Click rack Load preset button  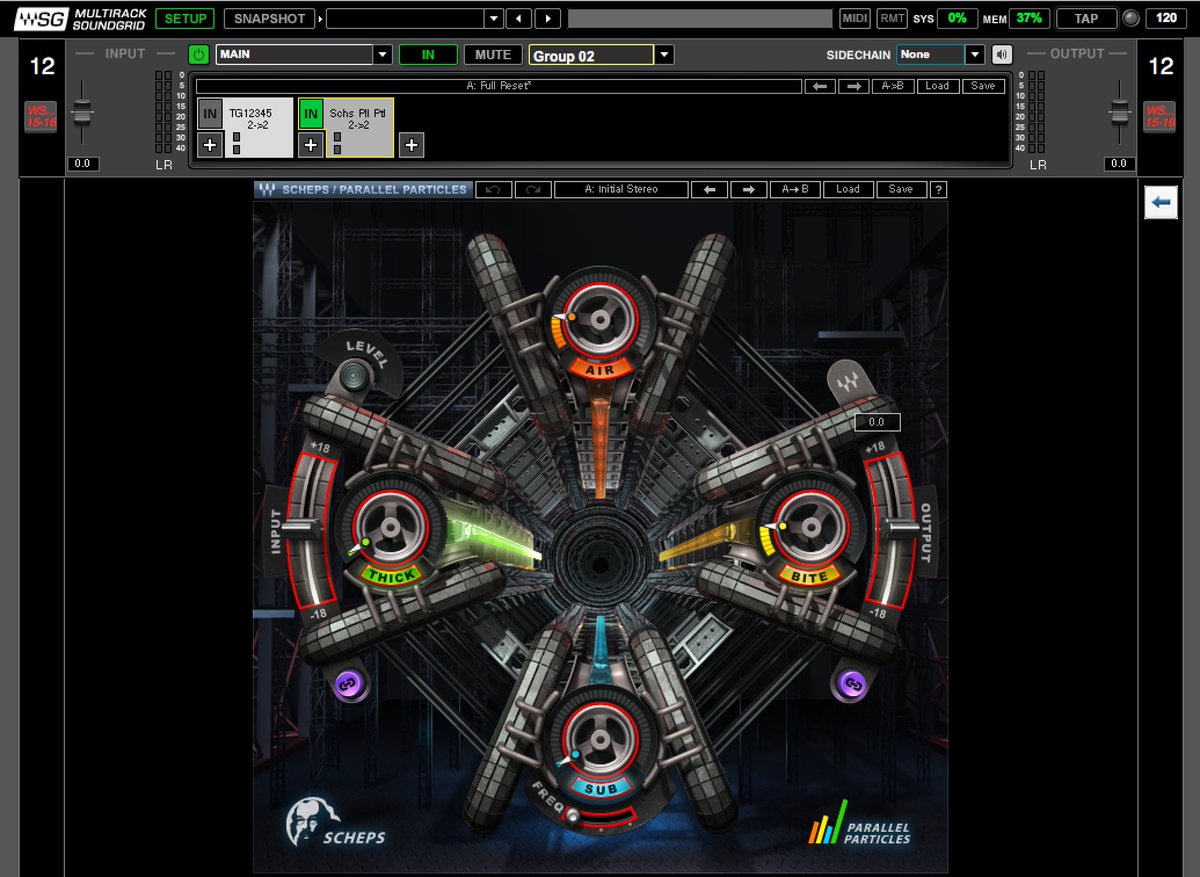[x=937, y=86]
